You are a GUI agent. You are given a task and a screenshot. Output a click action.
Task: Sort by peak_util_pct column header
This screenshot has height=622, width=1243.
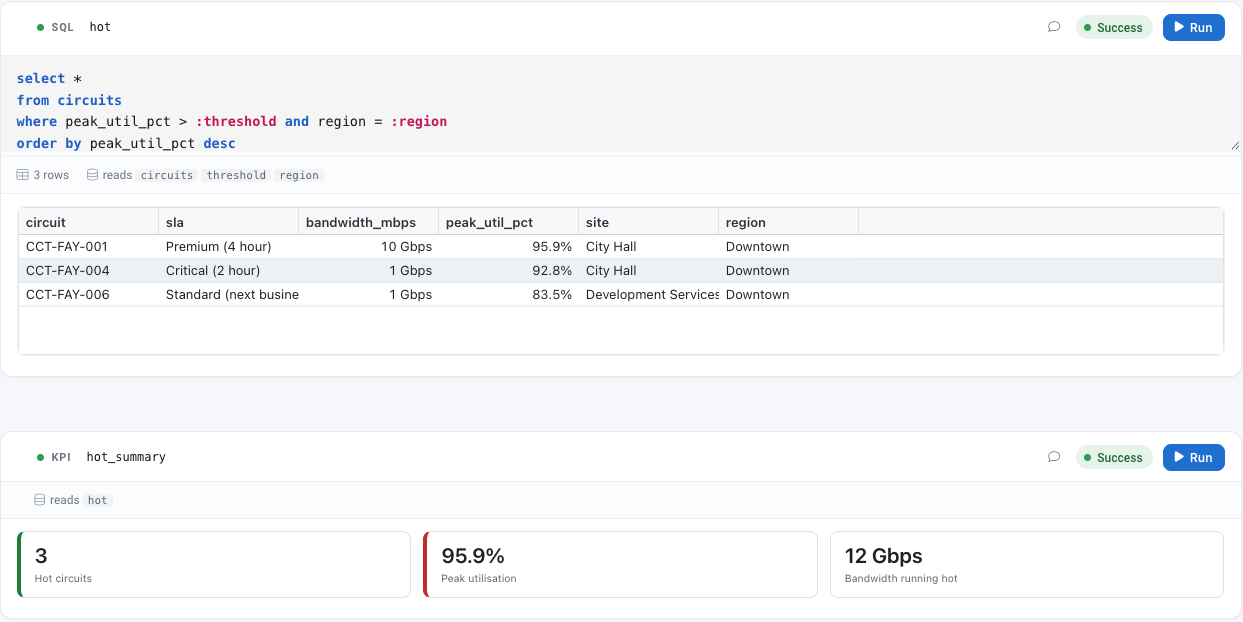coord(509,222)
